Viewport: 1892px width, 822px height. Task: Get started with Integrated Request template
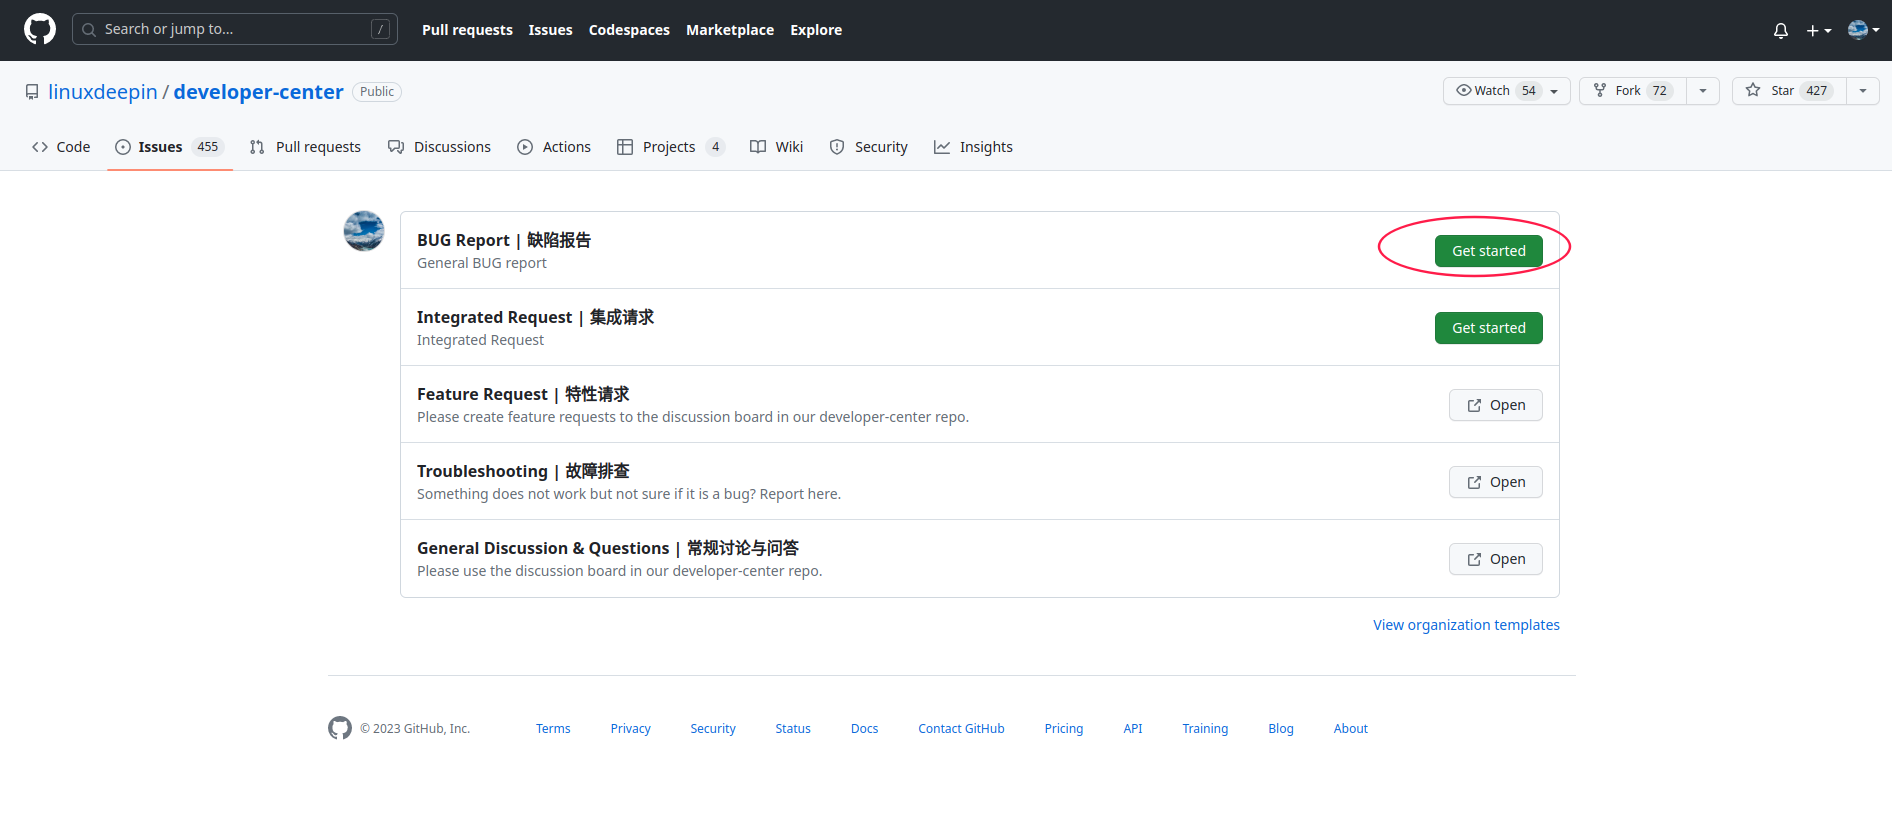pos(1489,328)
